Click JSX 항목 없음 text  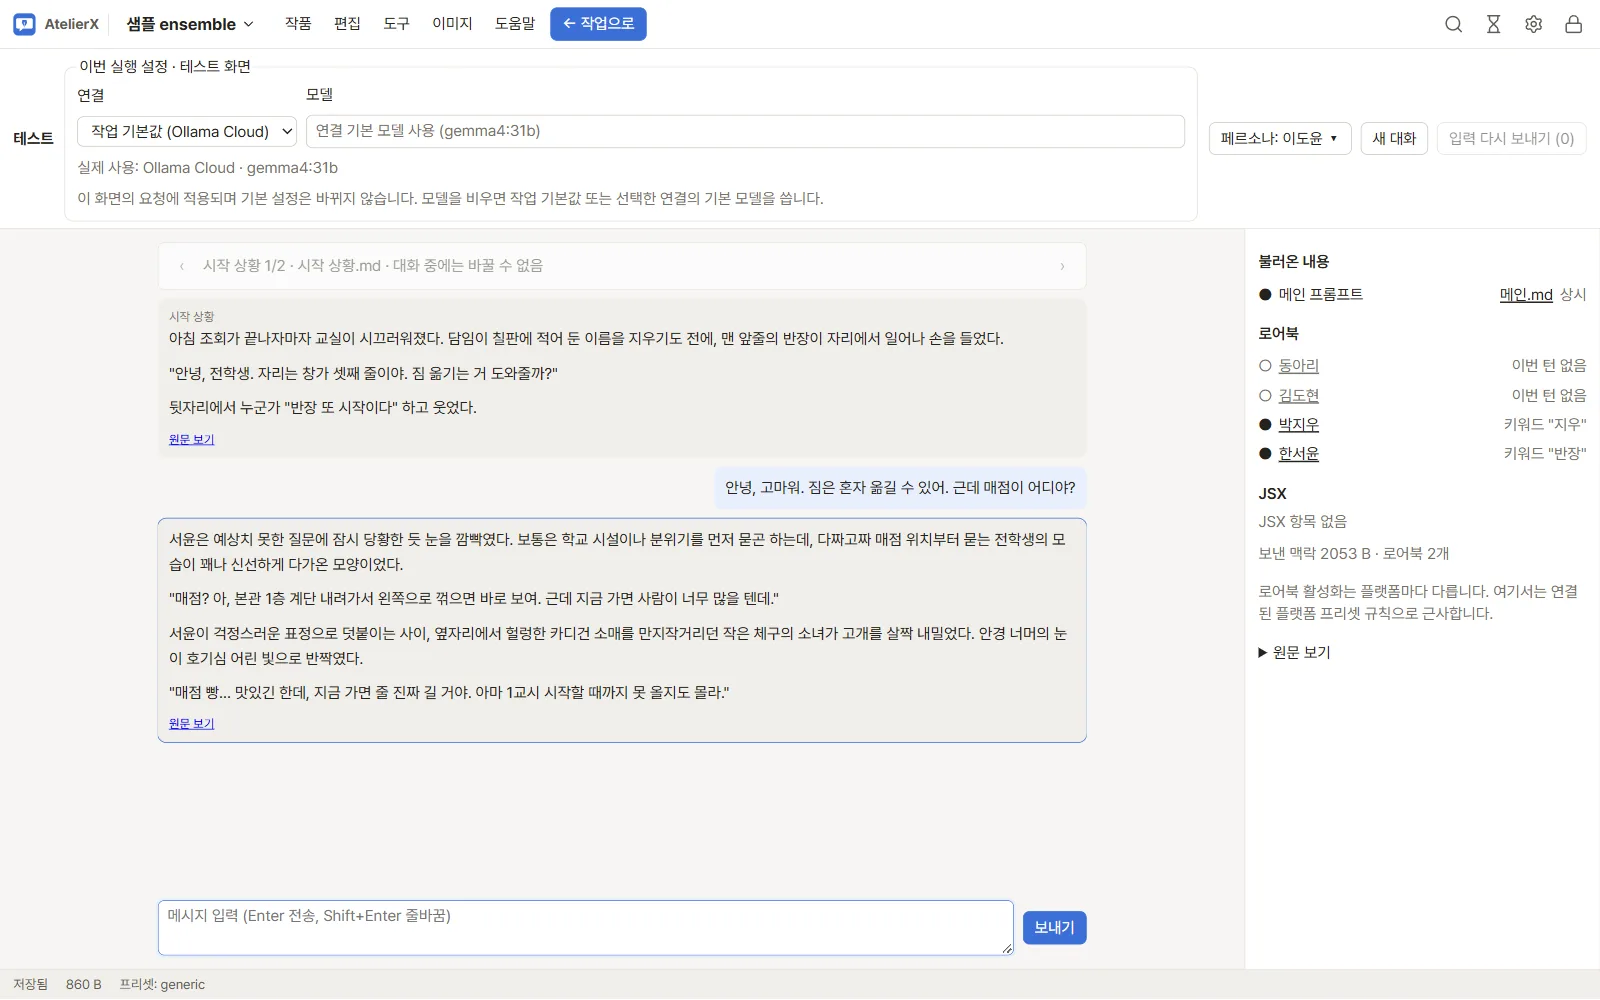click(x=1302, y=522)
